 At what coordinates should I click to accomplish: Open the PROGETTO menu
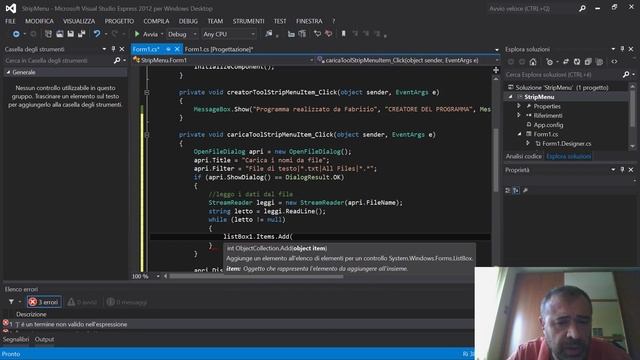point(119,21)
